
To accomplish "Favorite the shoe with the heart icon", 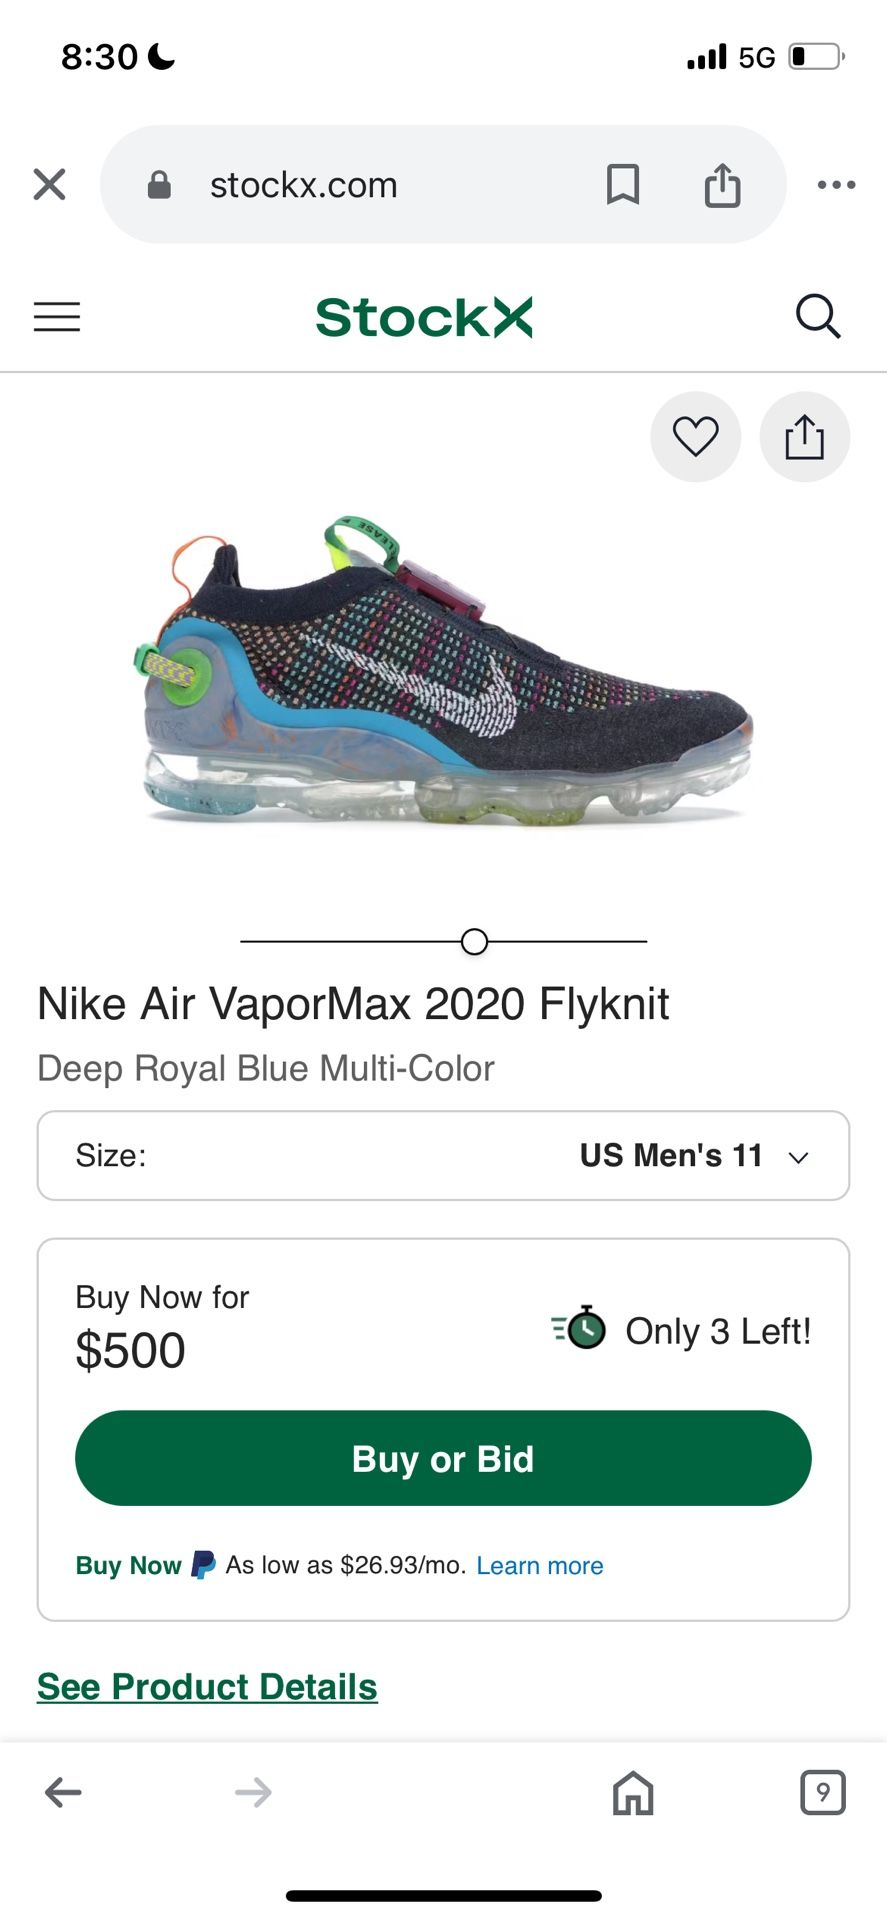I will (695, 437).
